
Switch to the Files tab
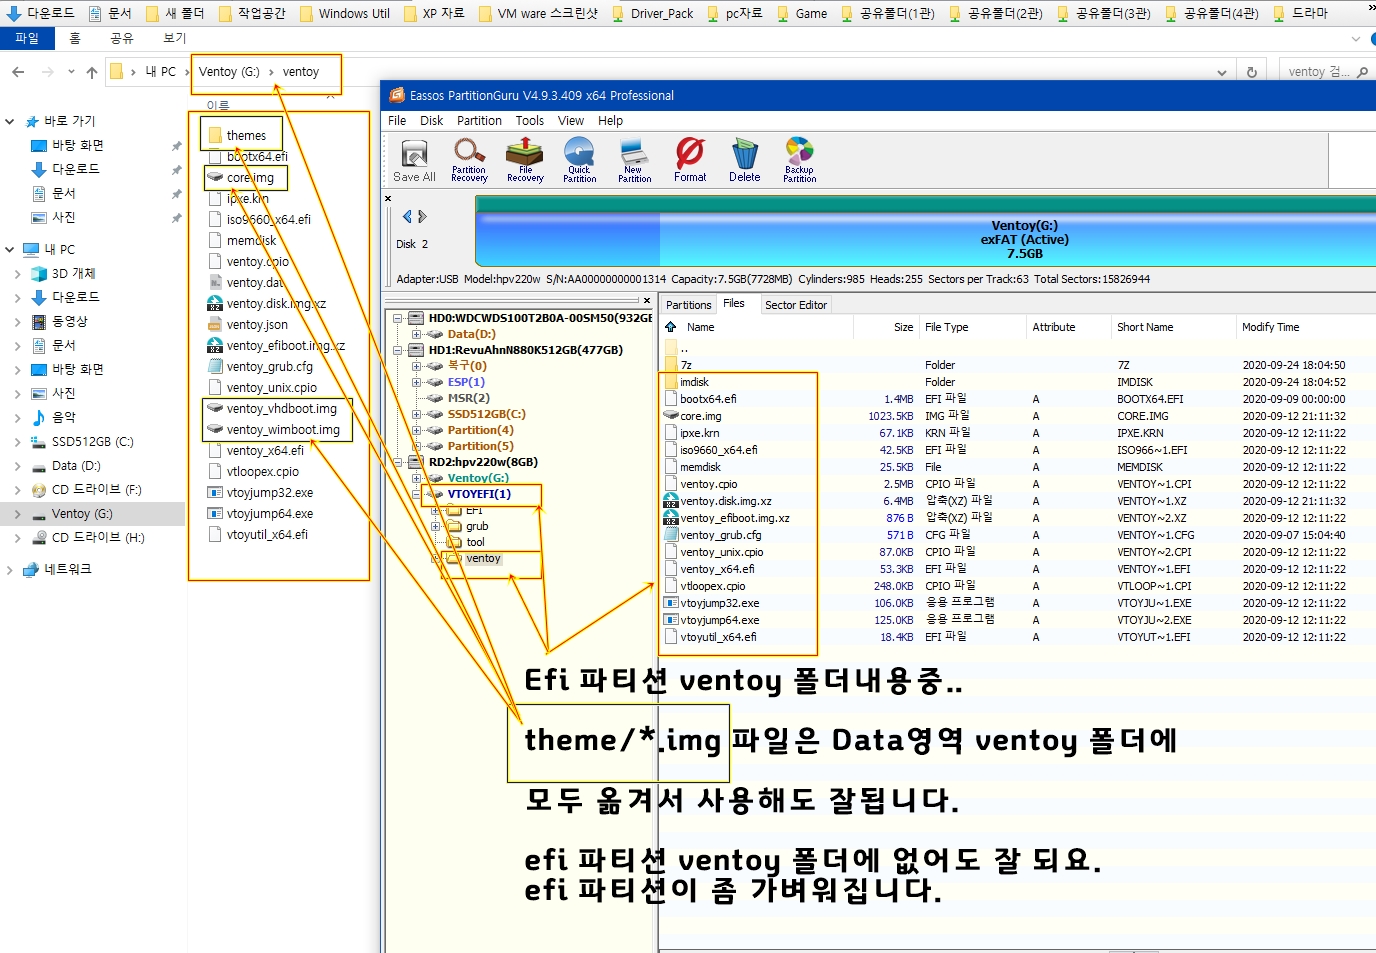734,304
